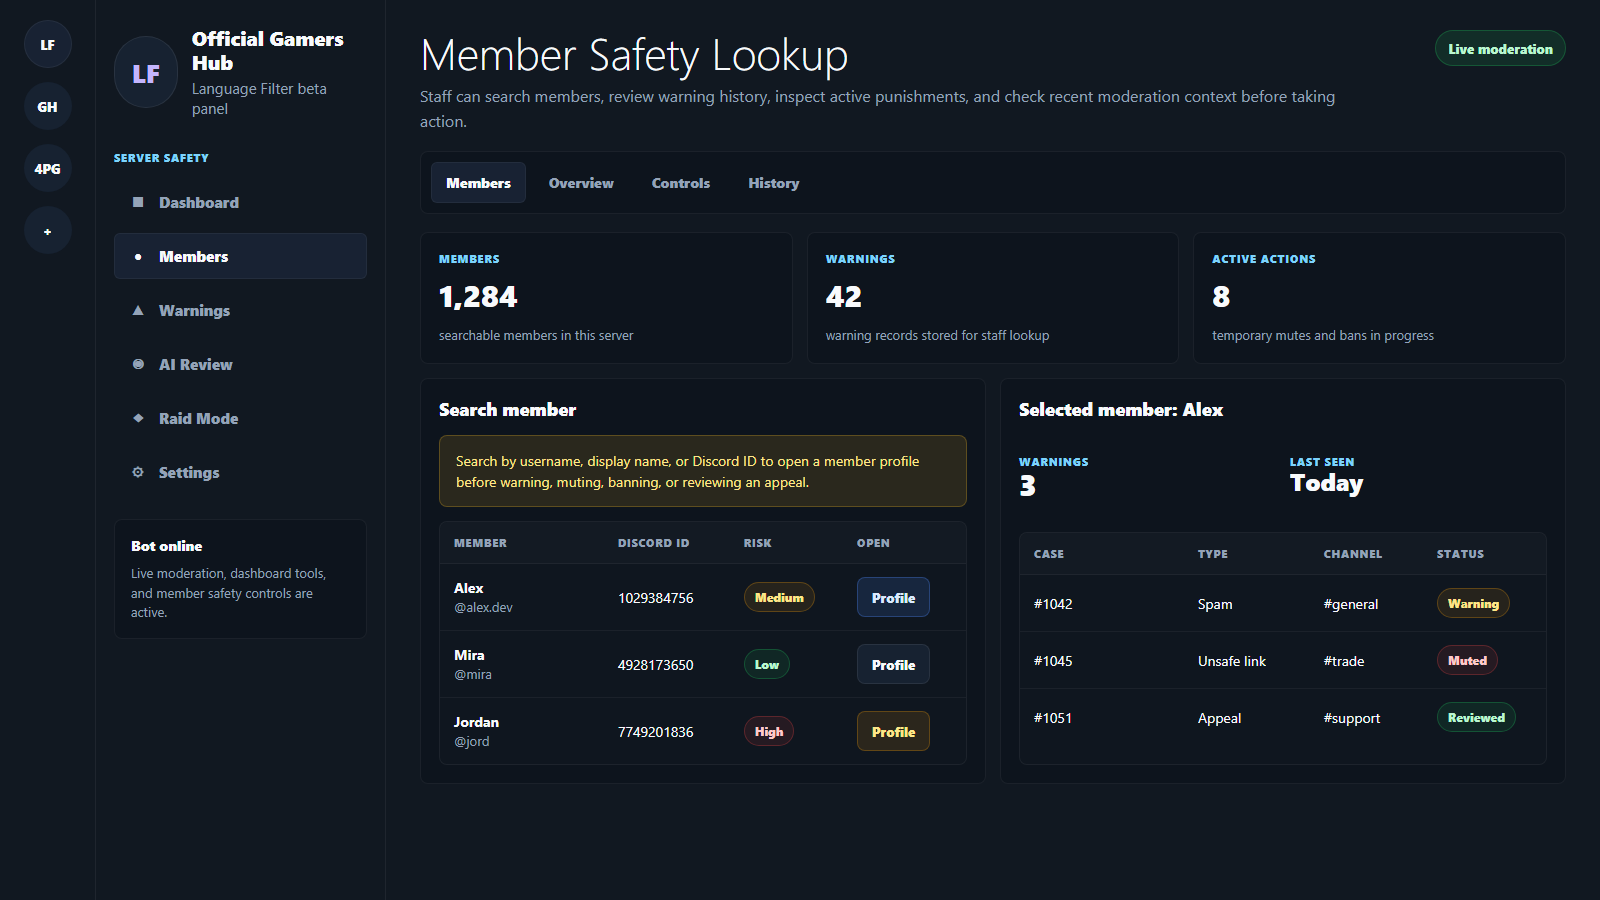This screenshot has width=1600, height=900.
Task: Click the #support channel cell
Action: [1352, 718]
